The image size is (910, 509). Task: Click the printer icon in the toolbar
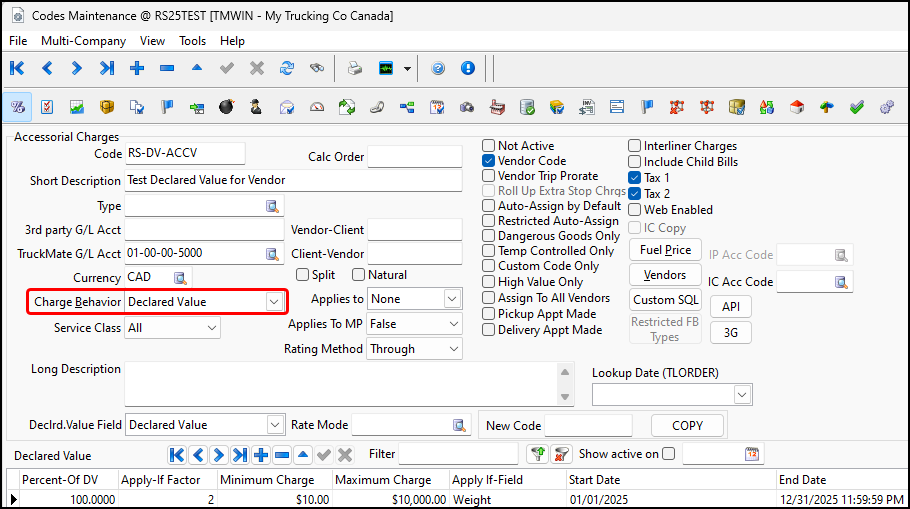pos(355,69)
